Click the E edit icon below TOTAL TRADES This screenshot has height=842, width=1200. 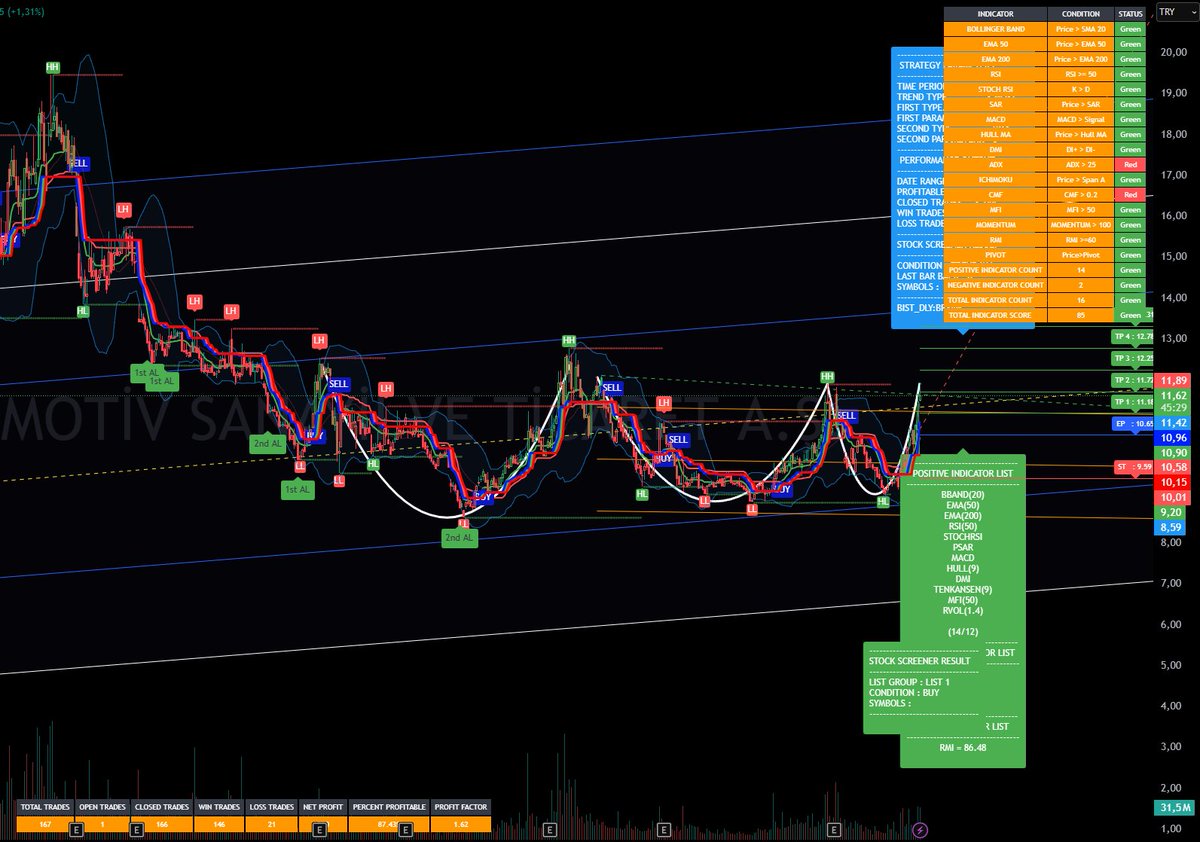click(x=76, y=827)
